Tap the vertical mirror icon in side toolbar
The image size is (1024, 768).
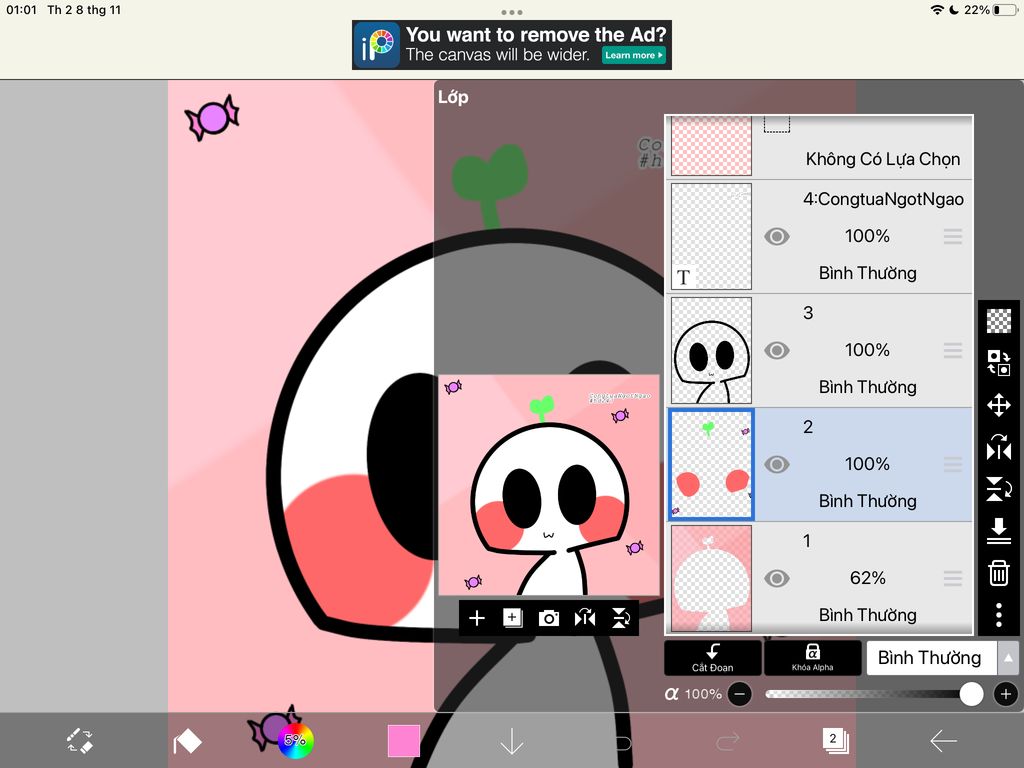pos(999,488)
